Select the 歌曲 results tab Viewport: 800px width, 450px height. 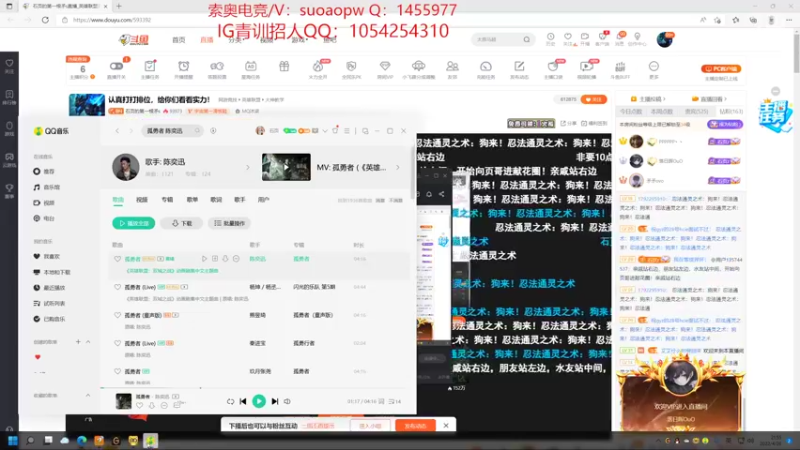pos(118,199)
